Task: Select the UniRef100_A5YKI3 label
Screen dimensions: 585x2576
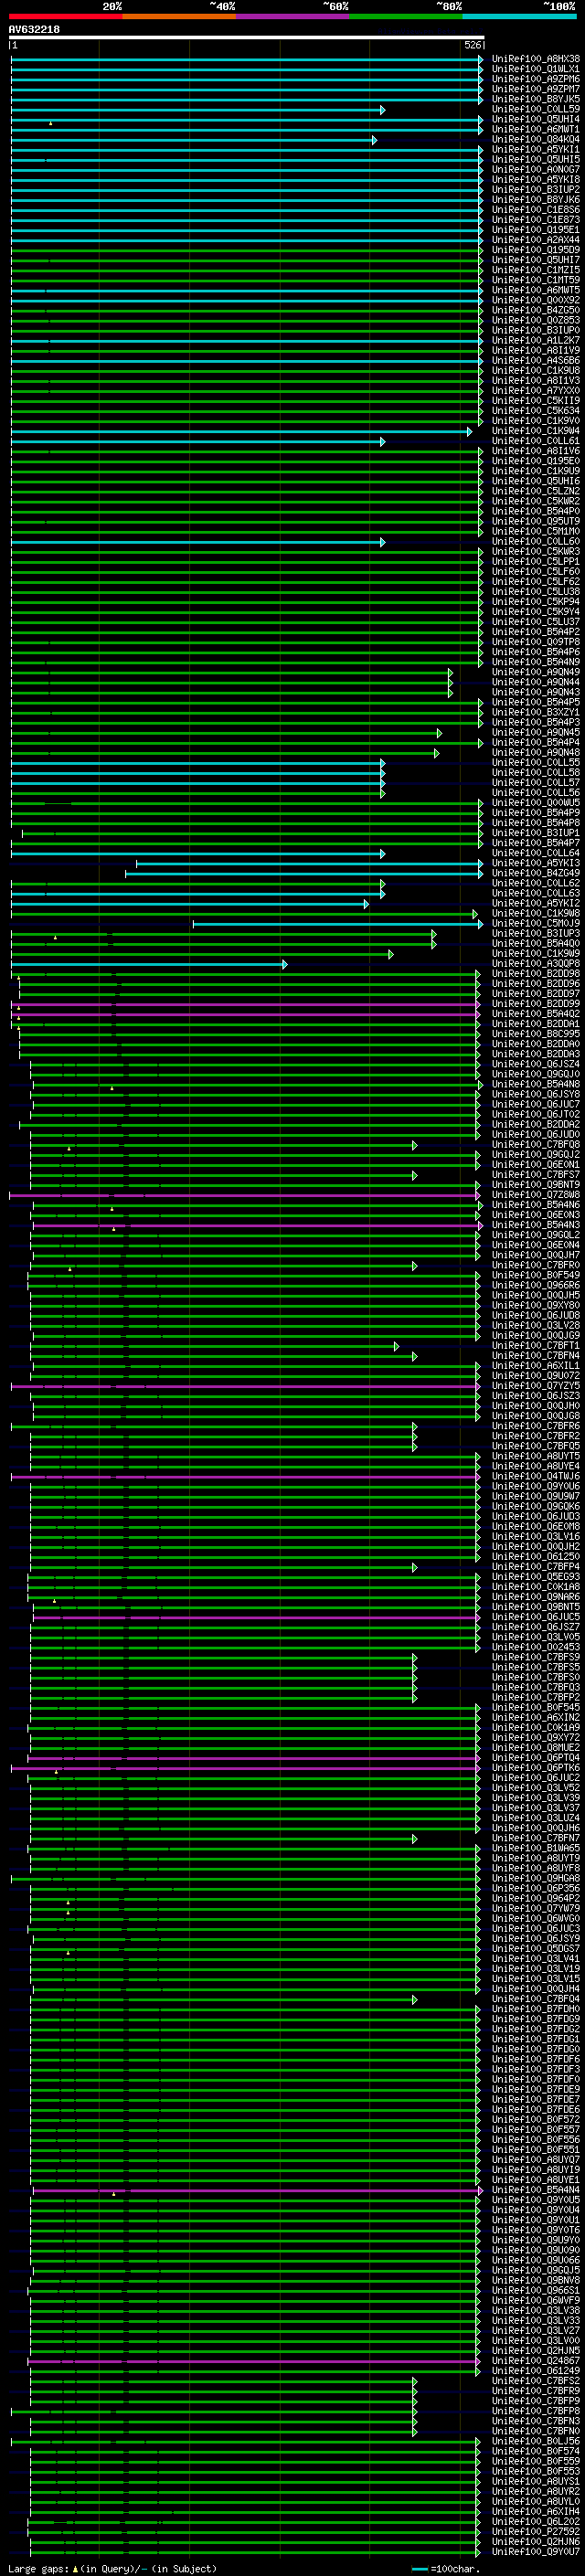Action: [x=535, y=864]
